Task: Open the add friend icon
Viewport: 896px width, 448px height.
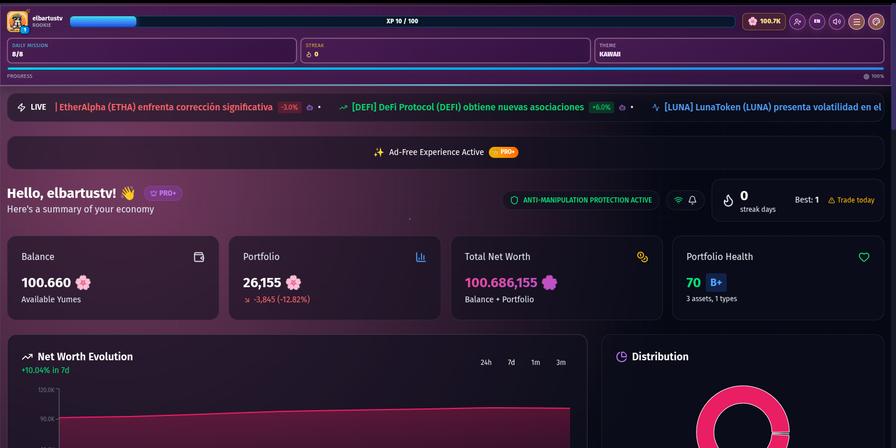Action: click(x=797, y=21)
